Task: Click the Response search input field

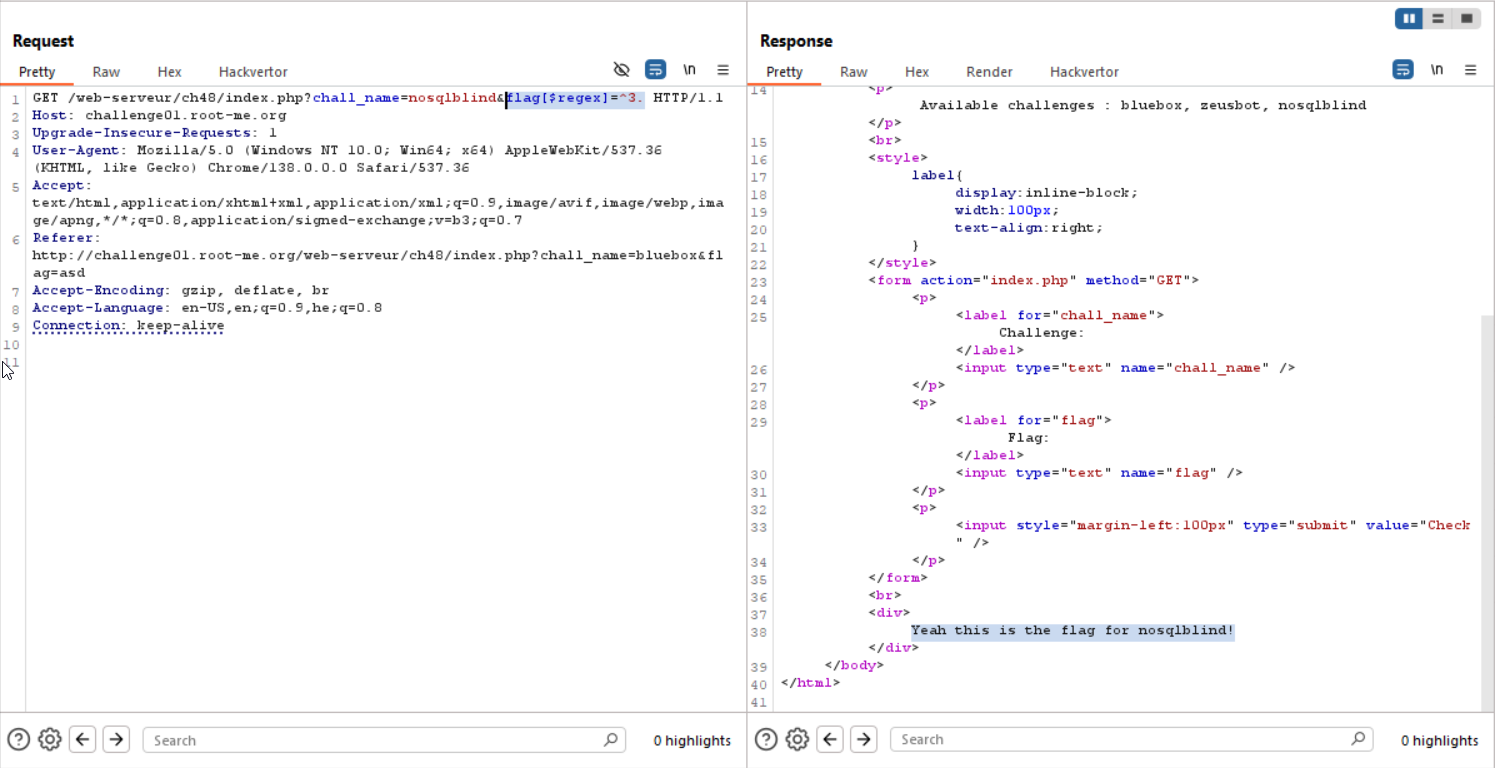Action: [x=1120, y=740]
